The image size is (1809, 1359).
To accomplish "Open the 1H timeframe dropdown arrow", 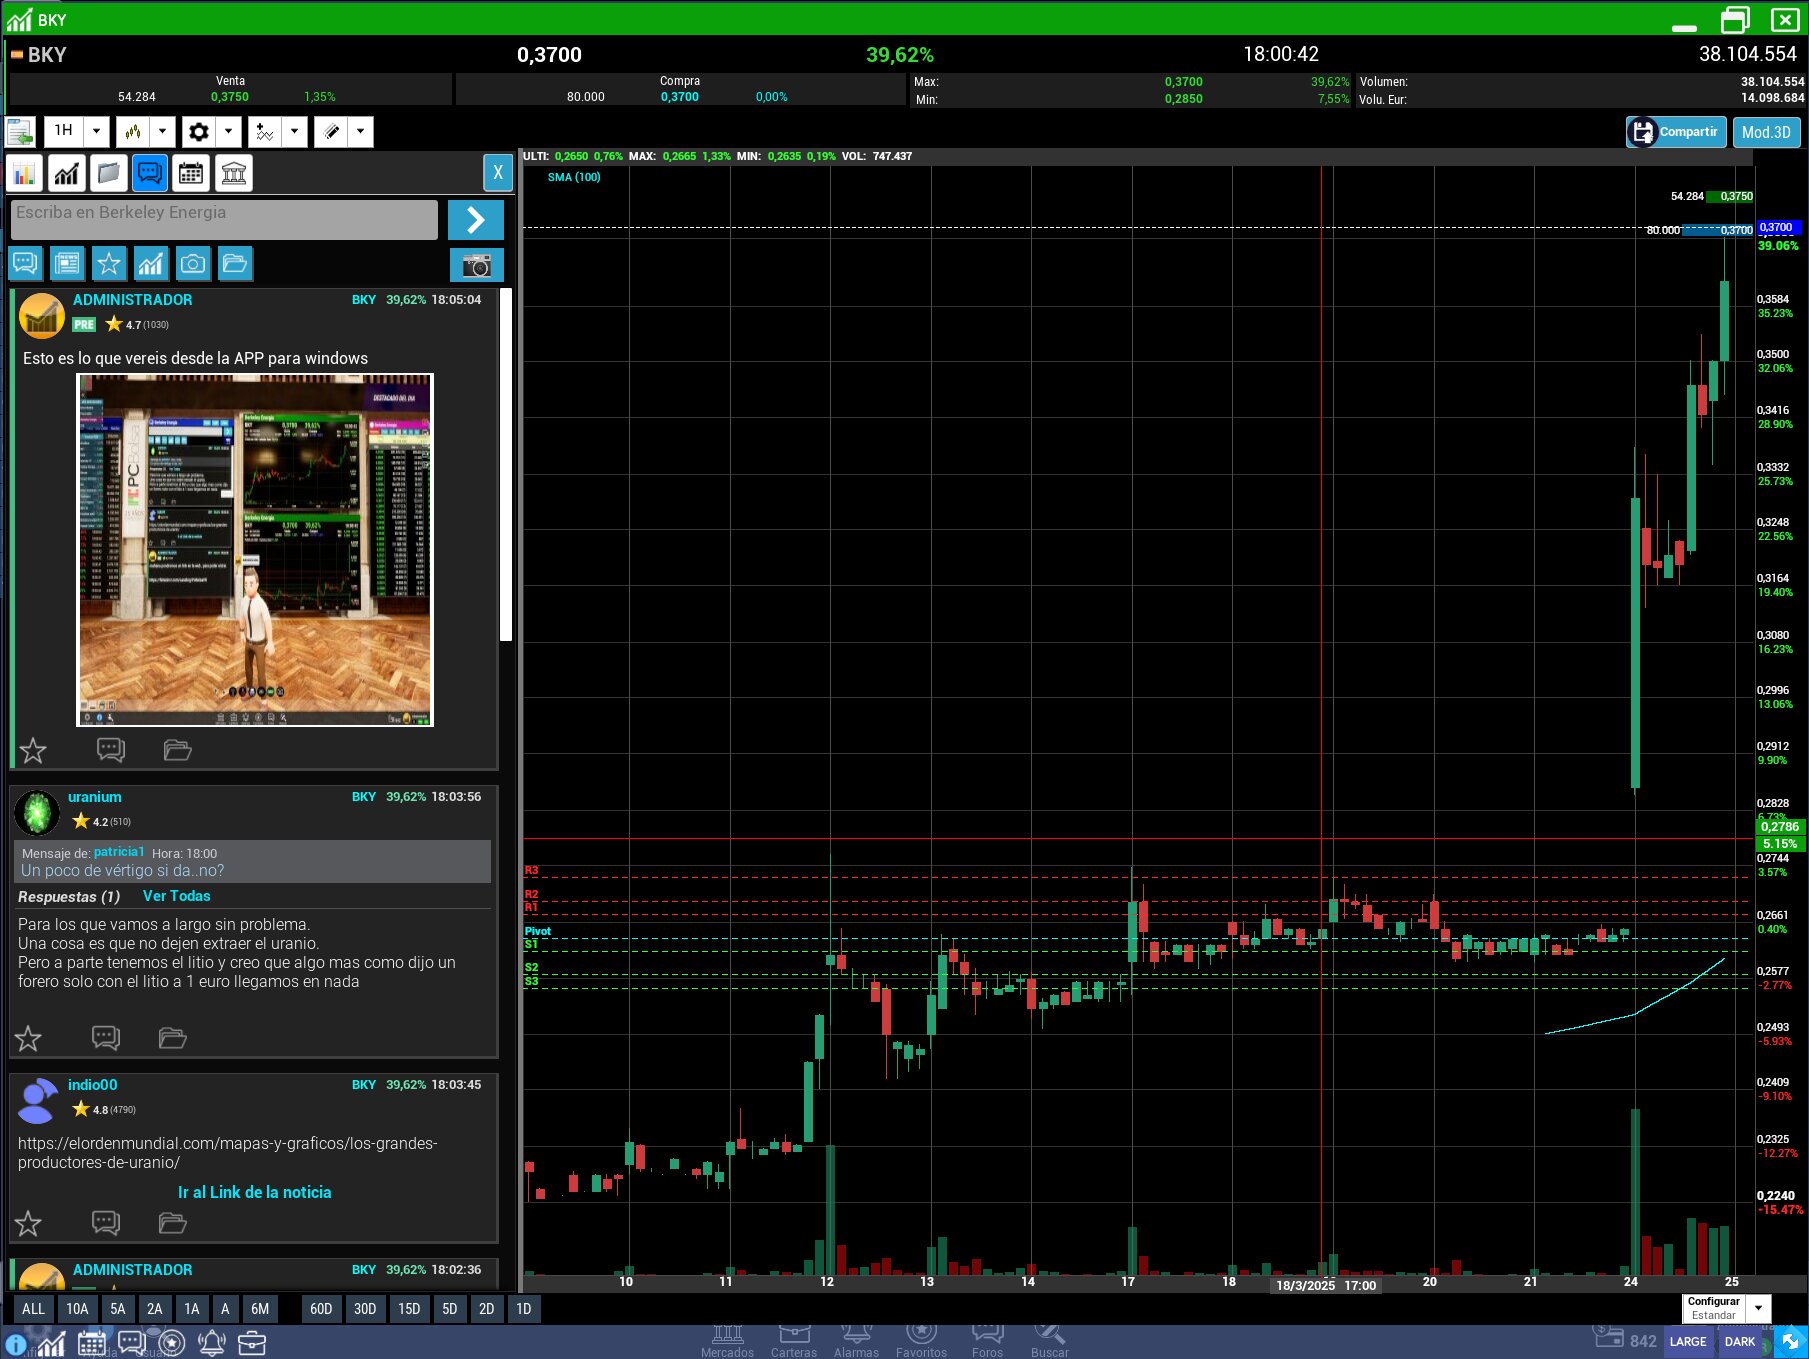I will 97,131.
